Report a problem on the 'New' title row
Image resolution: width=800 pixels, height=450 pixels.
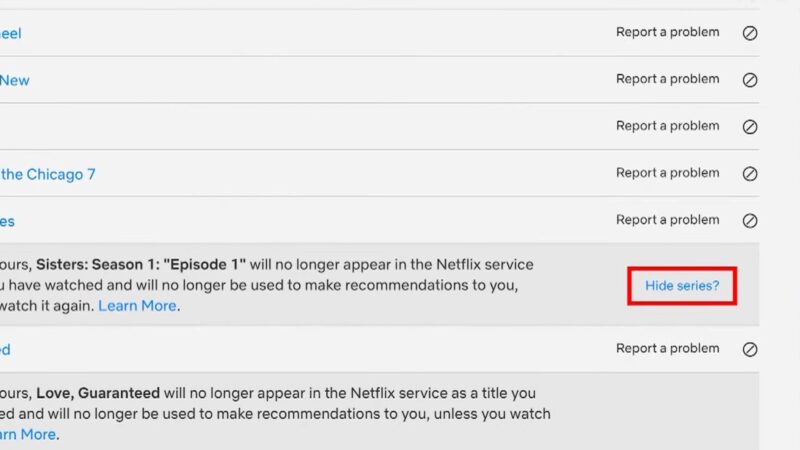pyautogui.click(x=667, y=79)
